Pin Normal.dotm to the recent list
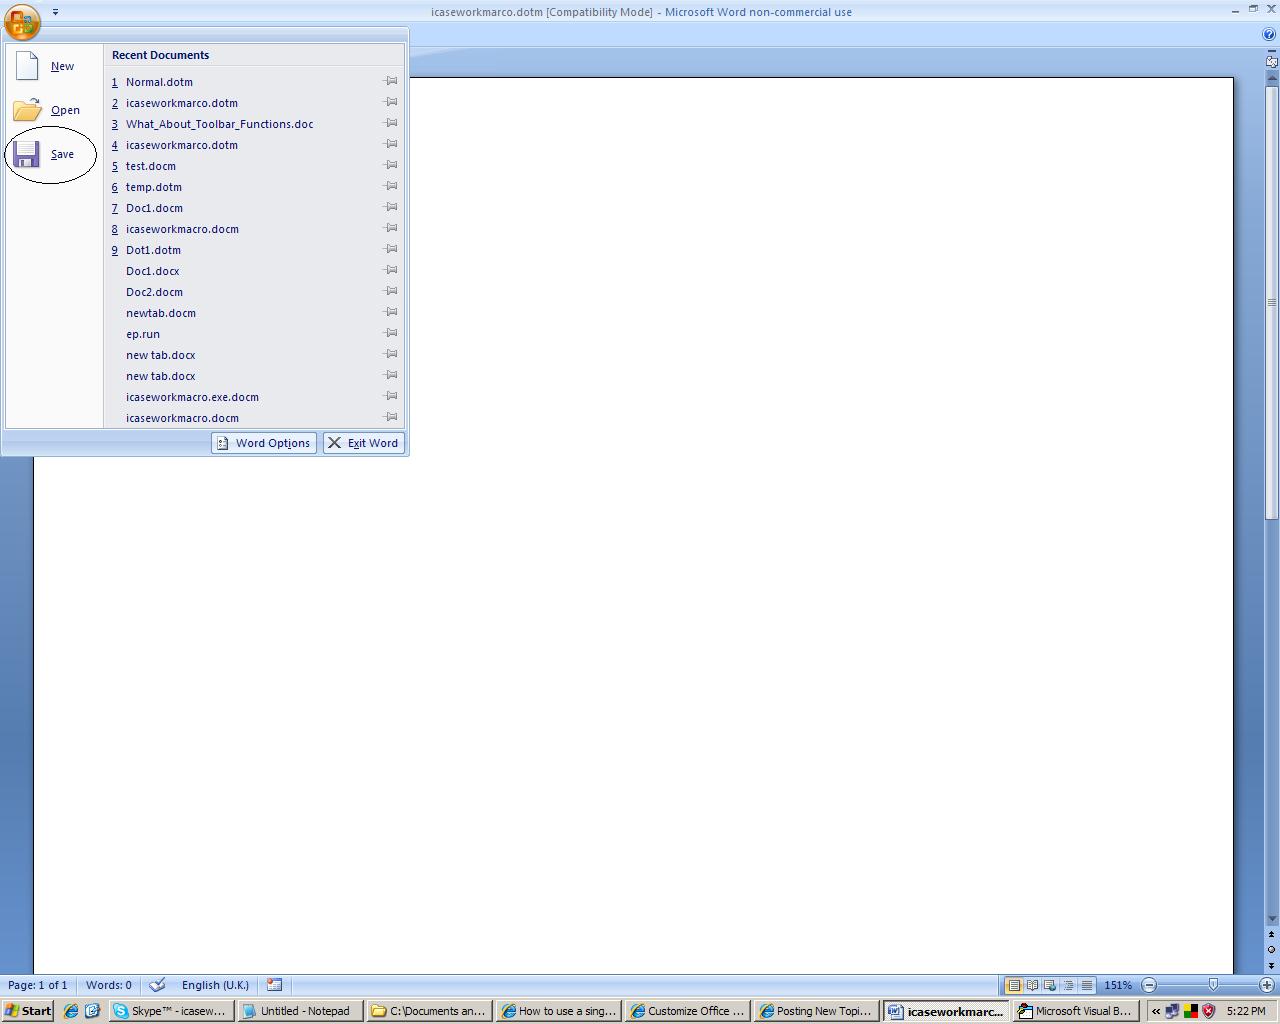The height and width of the screenshot is (1024, 1280). 391,81
